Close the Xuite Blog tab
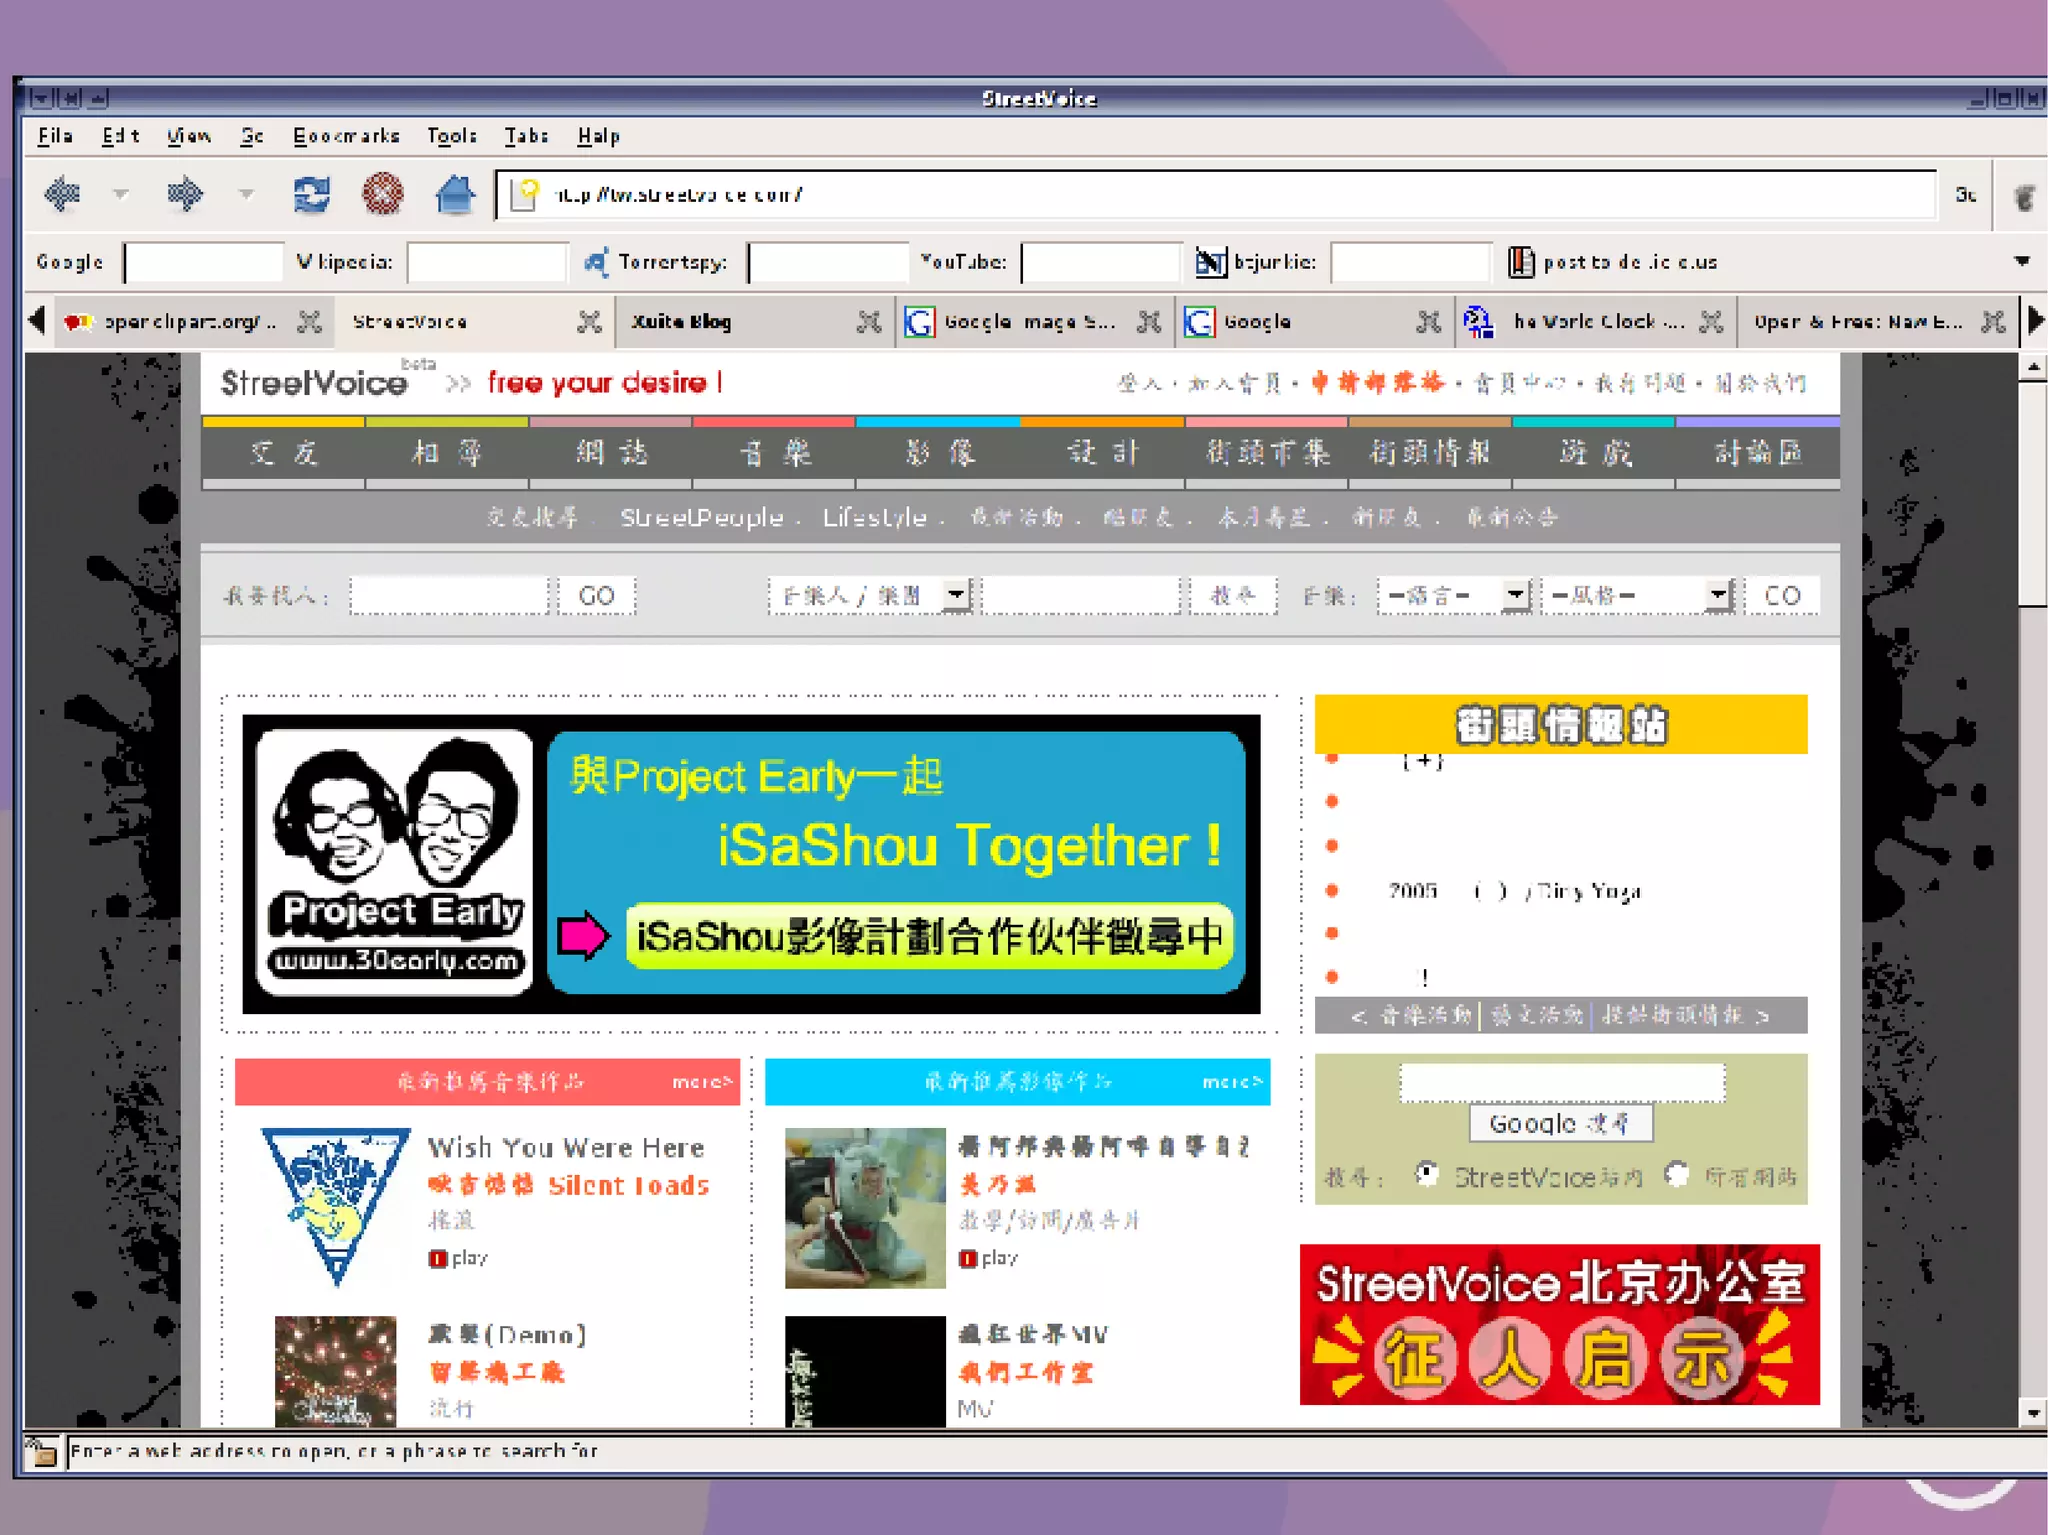This screenshot has height=1535, width=2048. tap(868, 322)
